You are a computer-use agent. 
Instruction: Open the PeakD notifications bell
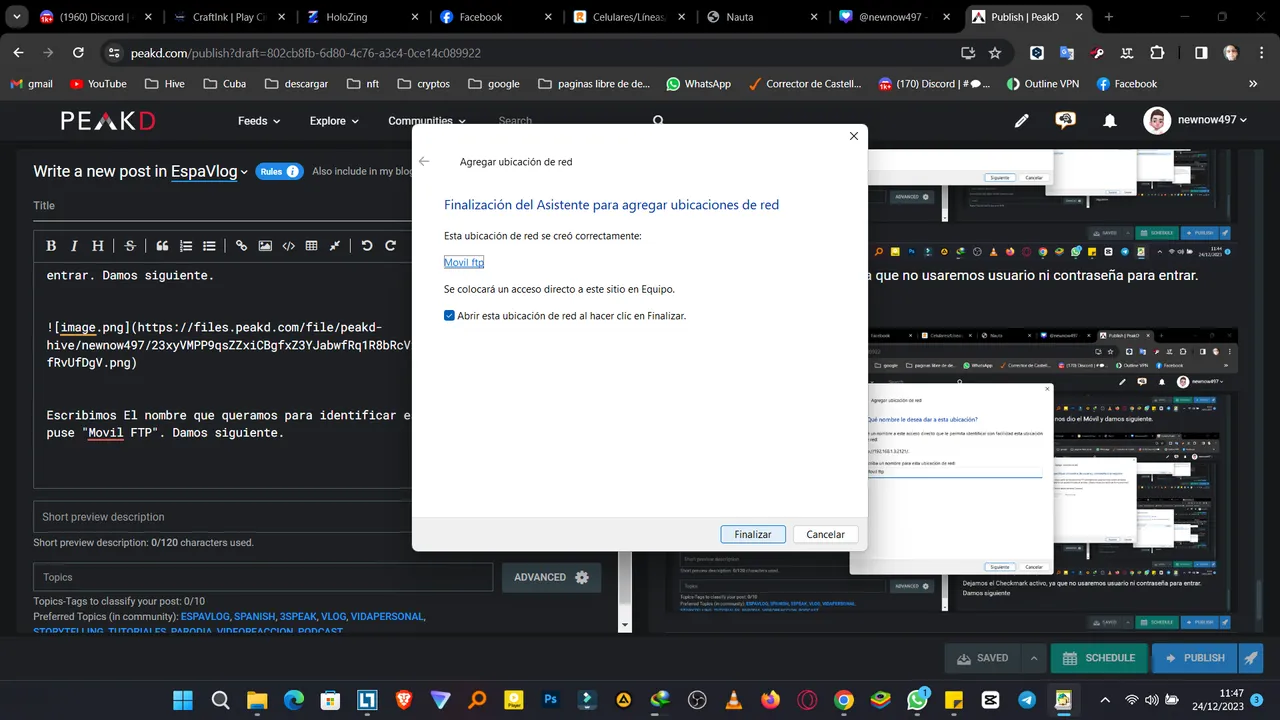click(x=1110, y=121)
